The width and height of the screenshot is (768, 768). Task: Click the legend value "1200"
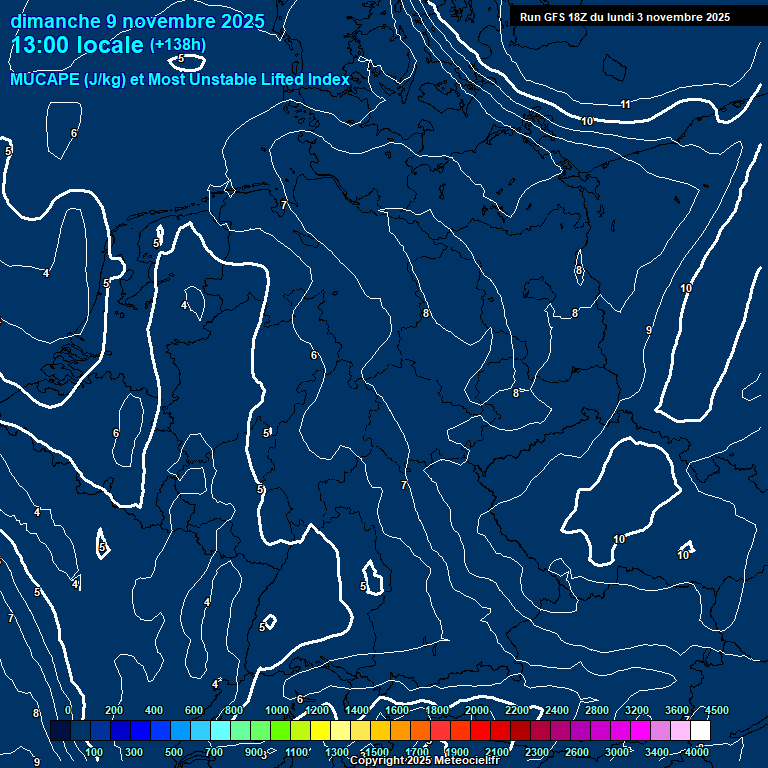tap(317, 710)
